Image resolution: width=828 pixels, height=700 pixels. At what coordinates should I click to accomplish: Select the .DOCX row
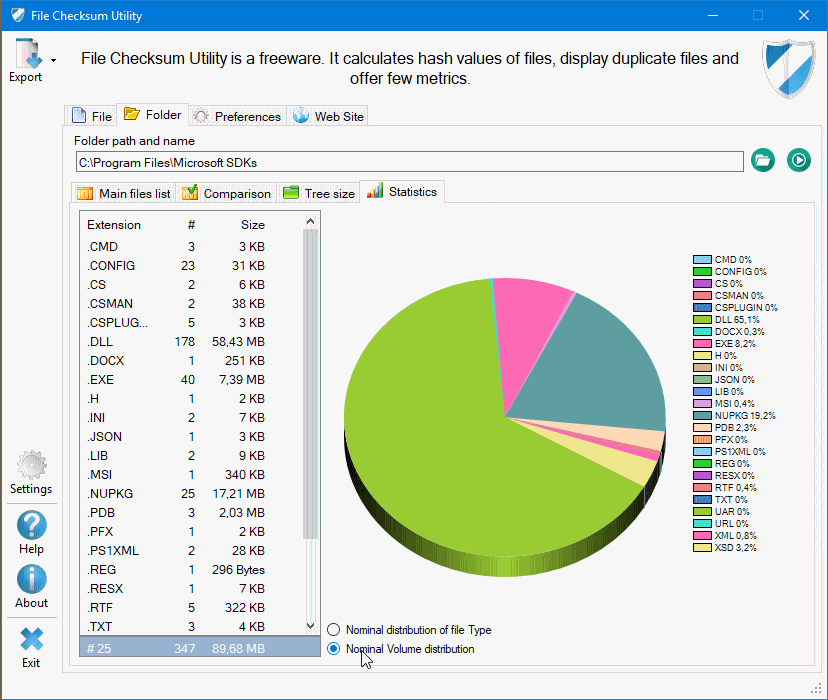tap(192, 361)
